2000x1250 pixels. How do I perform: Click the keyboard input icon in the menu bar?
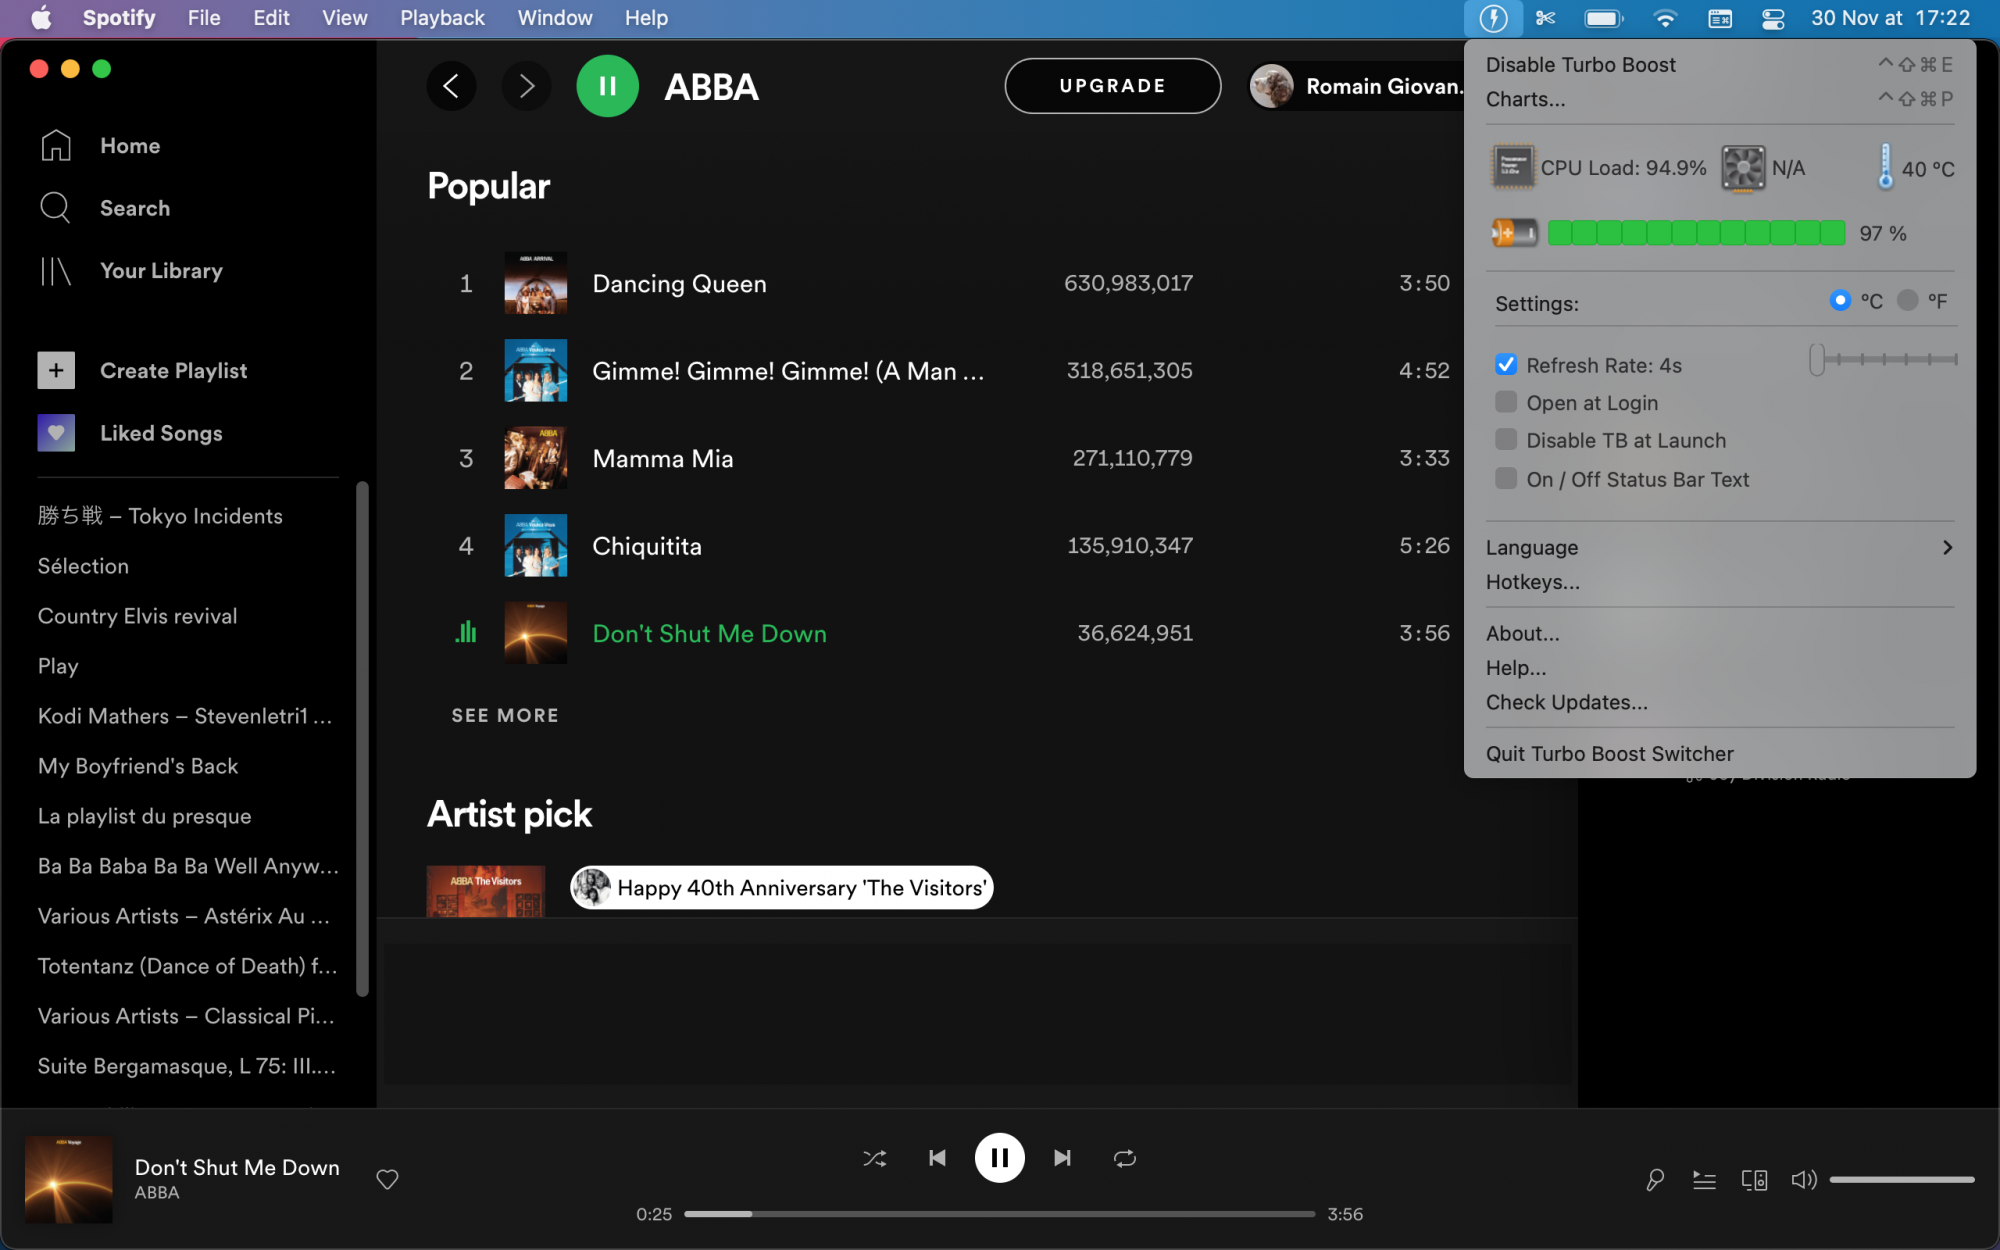tap(1720, 18)
